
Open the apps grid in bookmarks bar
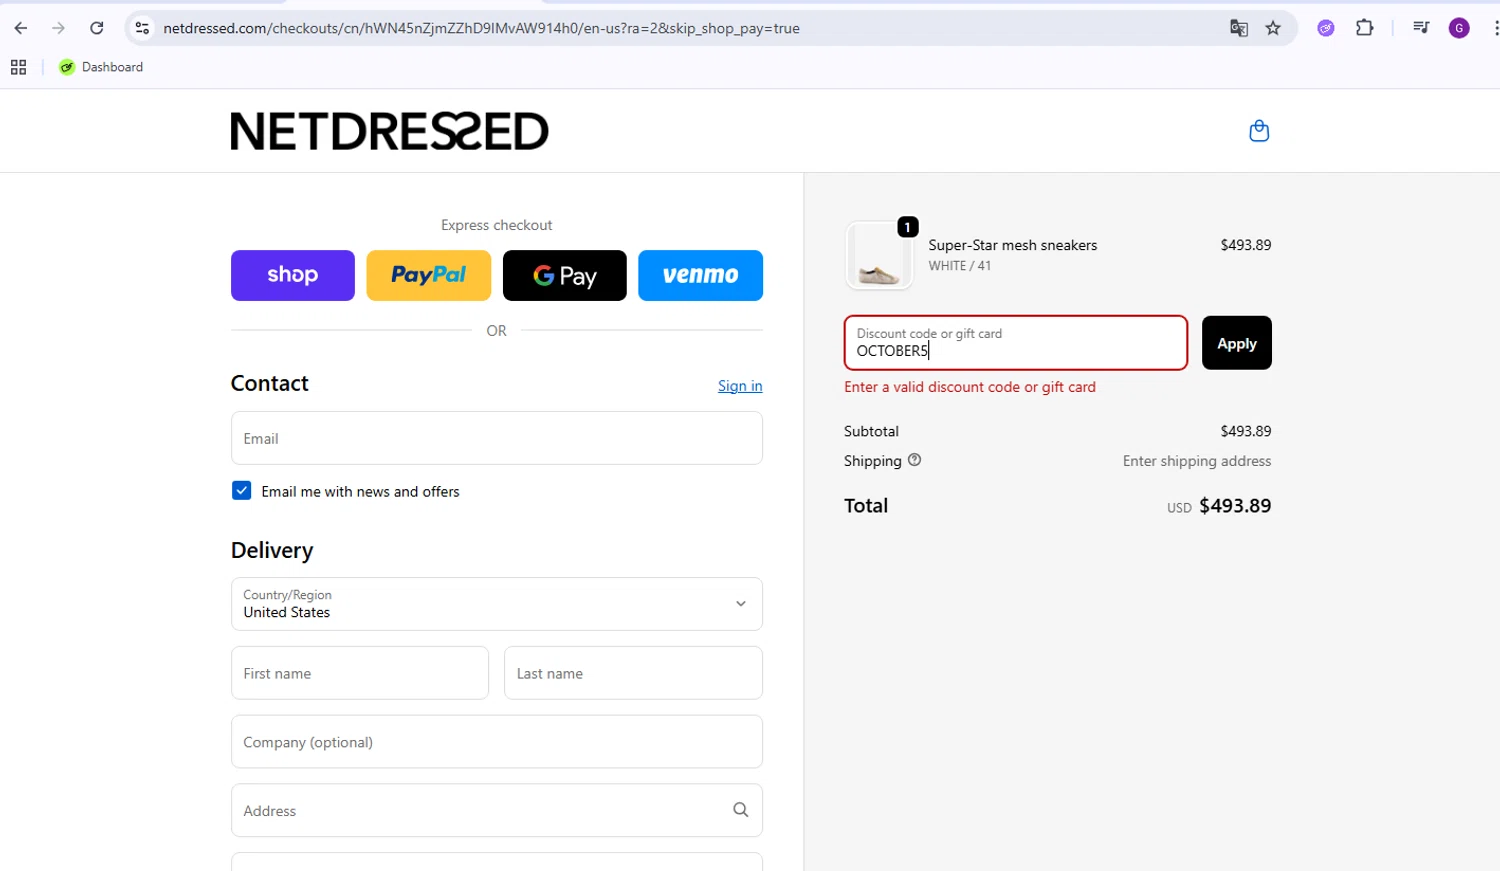[x=18, y=67]
